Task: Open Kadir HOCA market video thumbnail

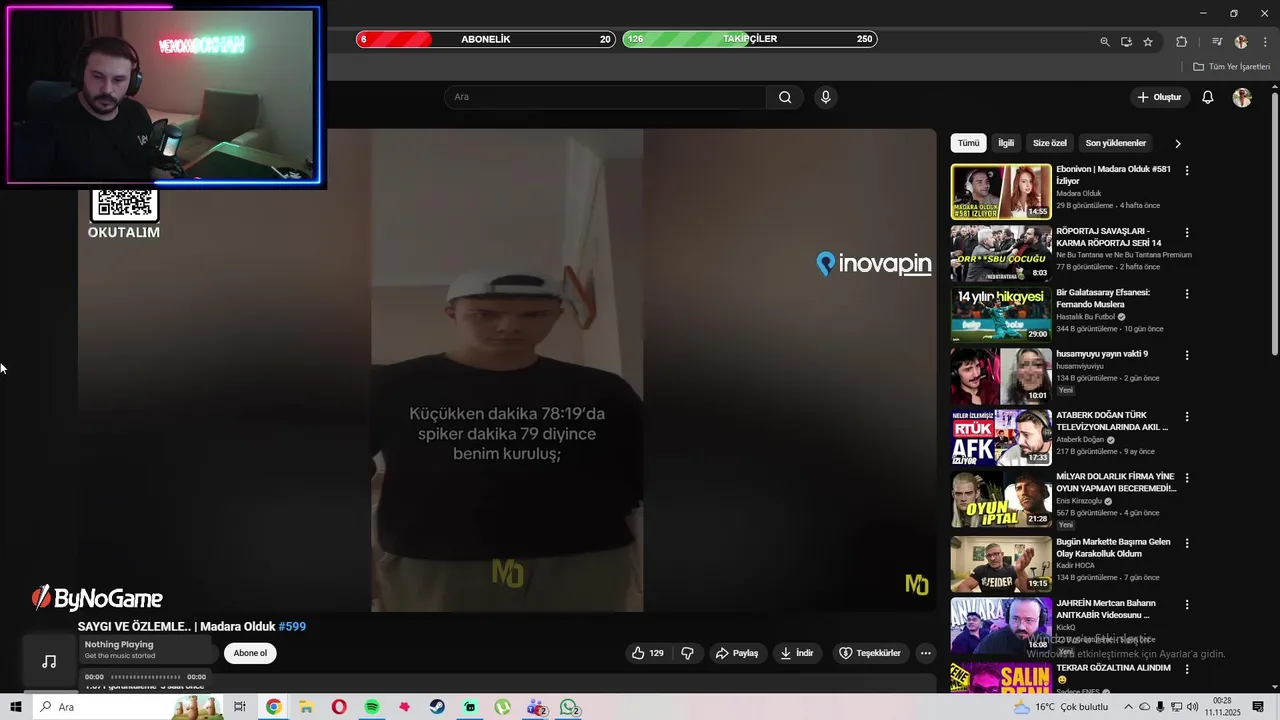Action: [x=1001, y=563]
